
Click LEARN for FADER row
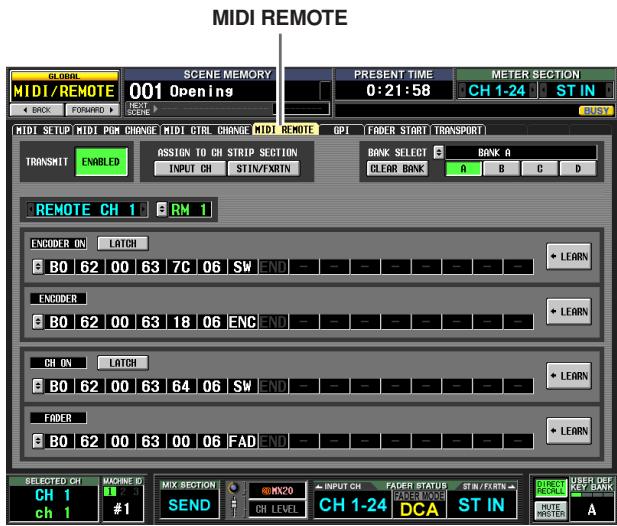coord(569,431)
